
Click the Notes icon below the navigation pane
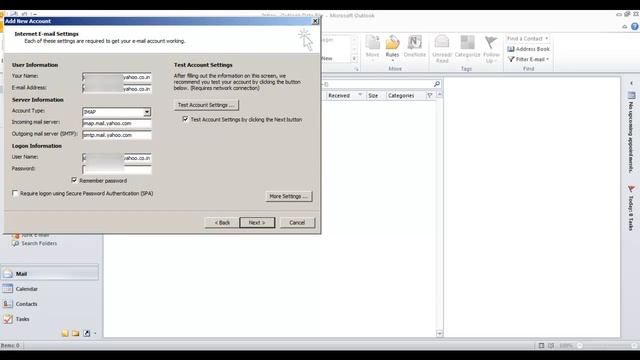(x=65, y=333)
